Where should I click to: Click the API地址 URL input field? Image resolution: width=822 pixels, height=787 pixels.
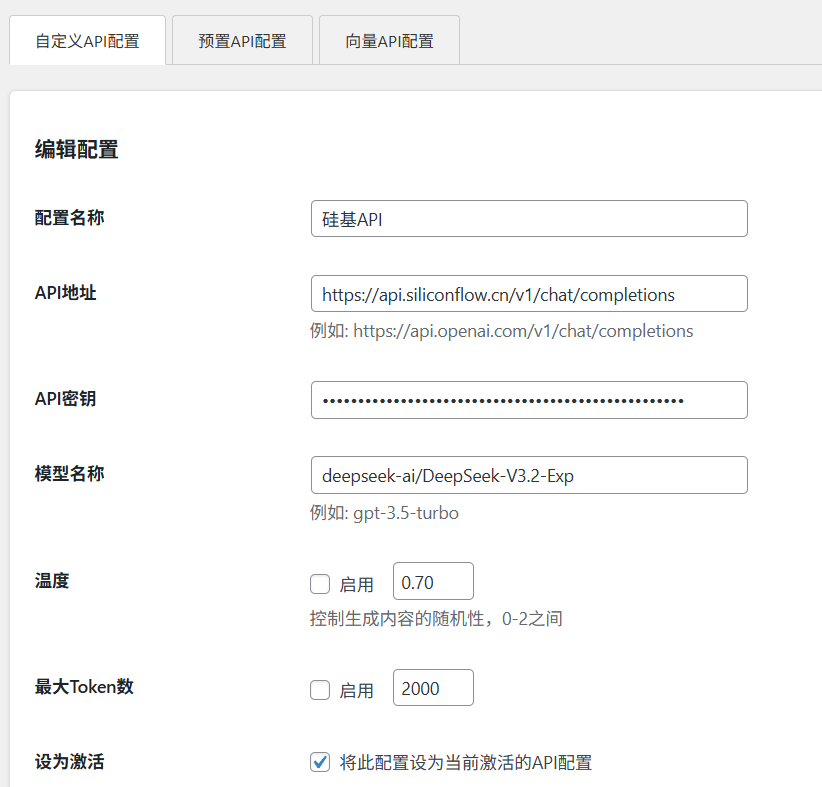pyautogui.click(x=529, y=294)
